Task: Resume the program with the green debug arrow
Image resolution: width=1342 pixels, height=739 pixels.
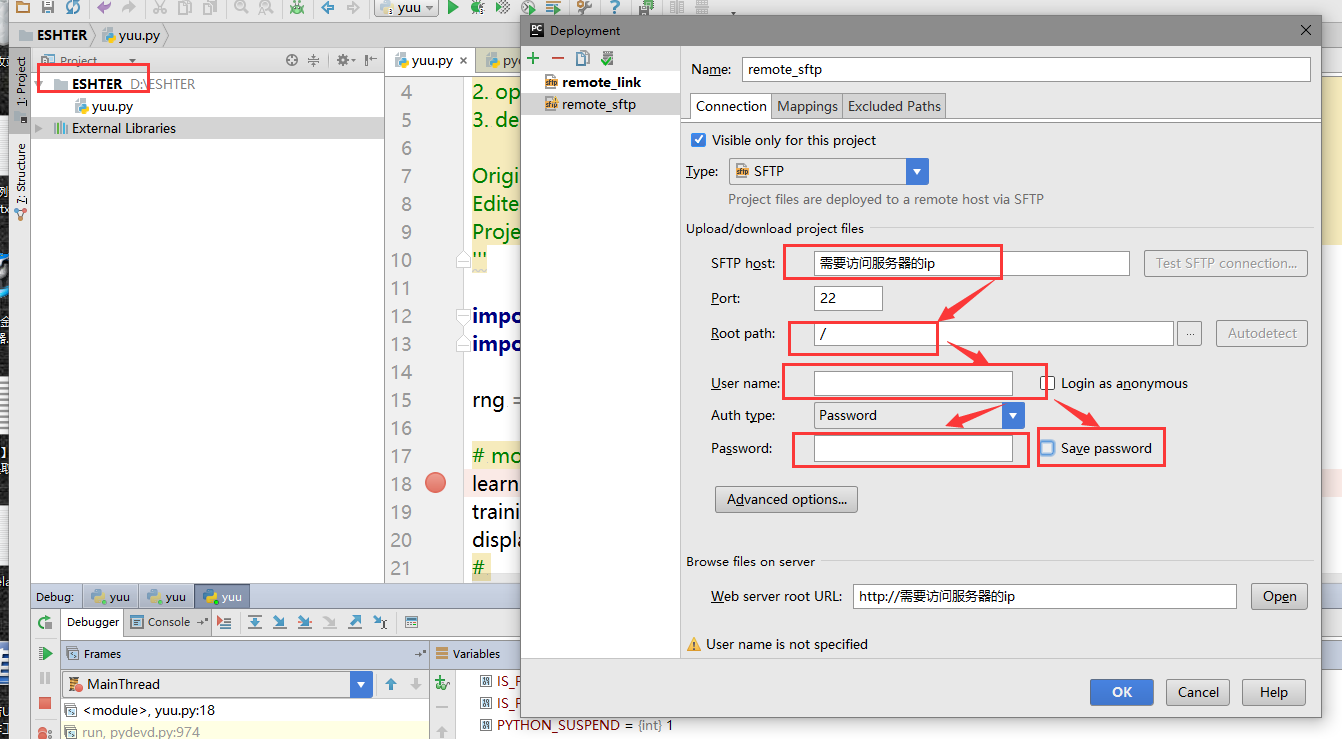Action: (45, 653)
